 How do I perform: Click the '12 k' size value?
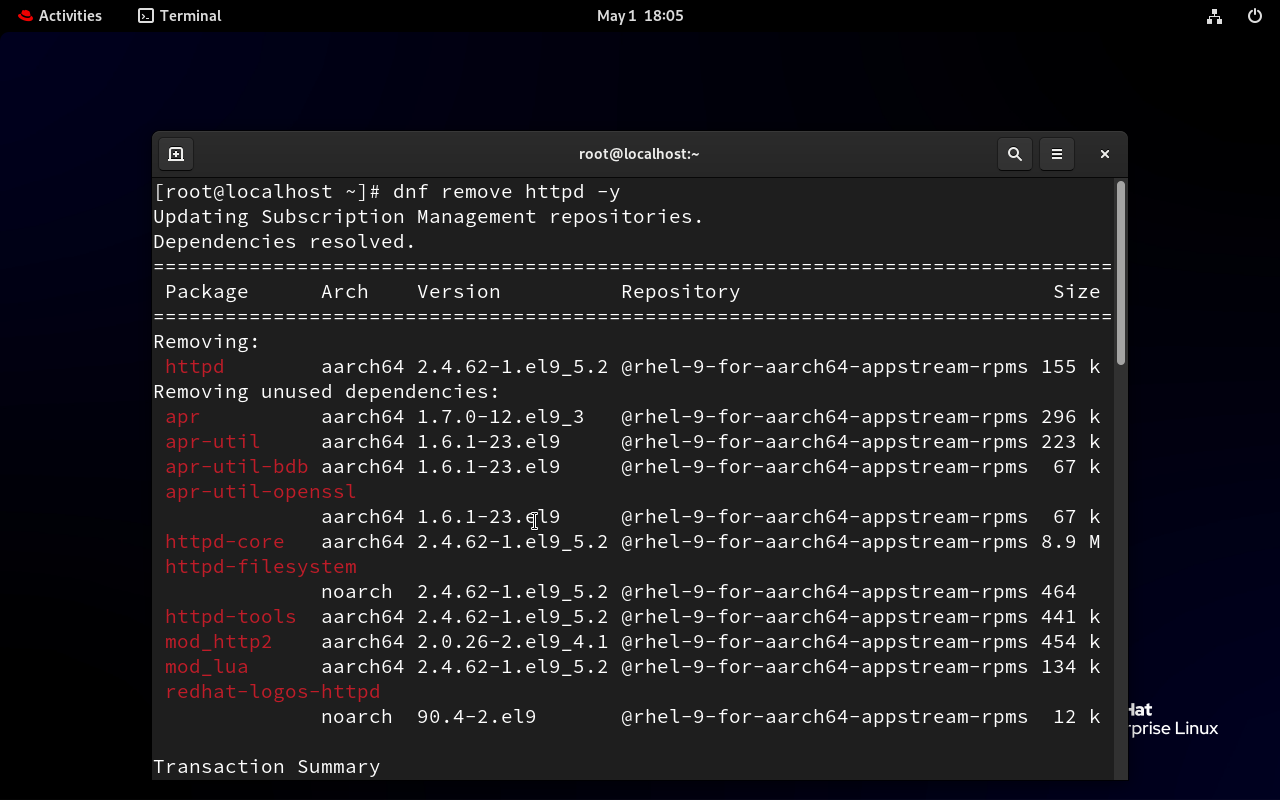point(1077,717)
